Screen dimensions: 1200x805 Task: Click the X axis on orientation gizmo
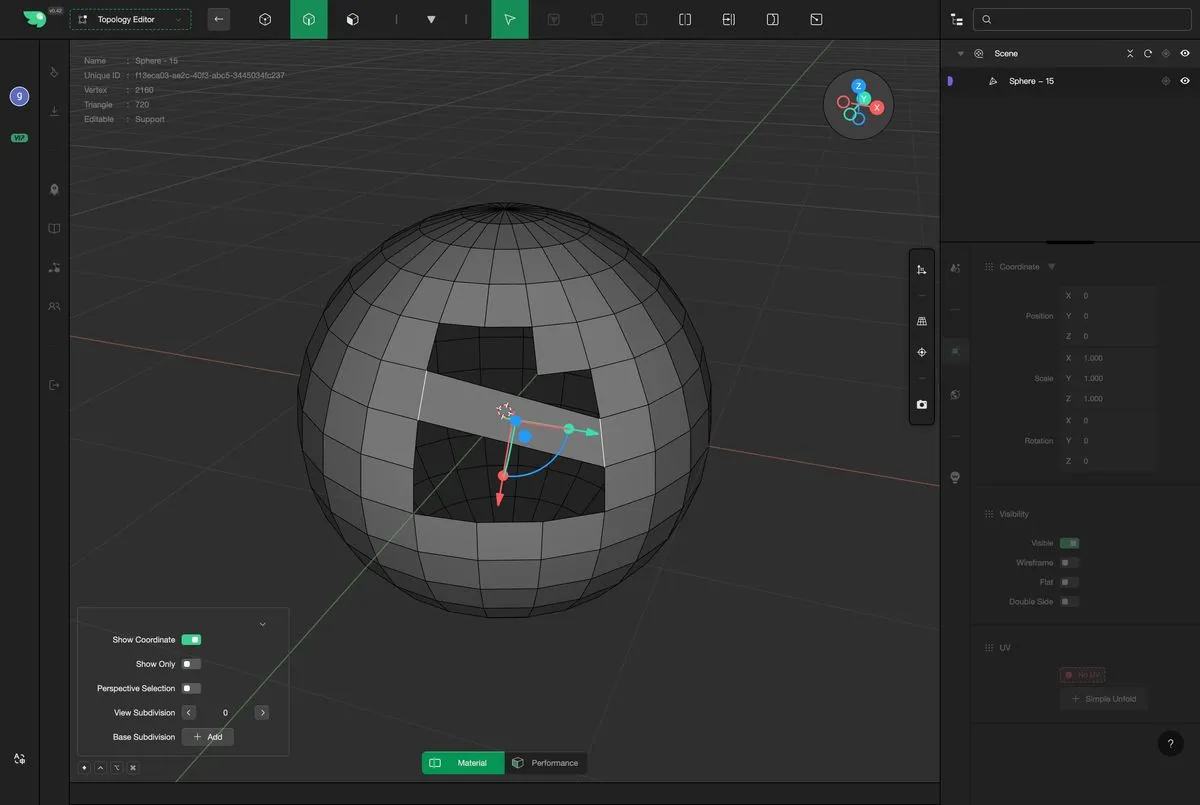pyautogui.click(x=877, y=107)
